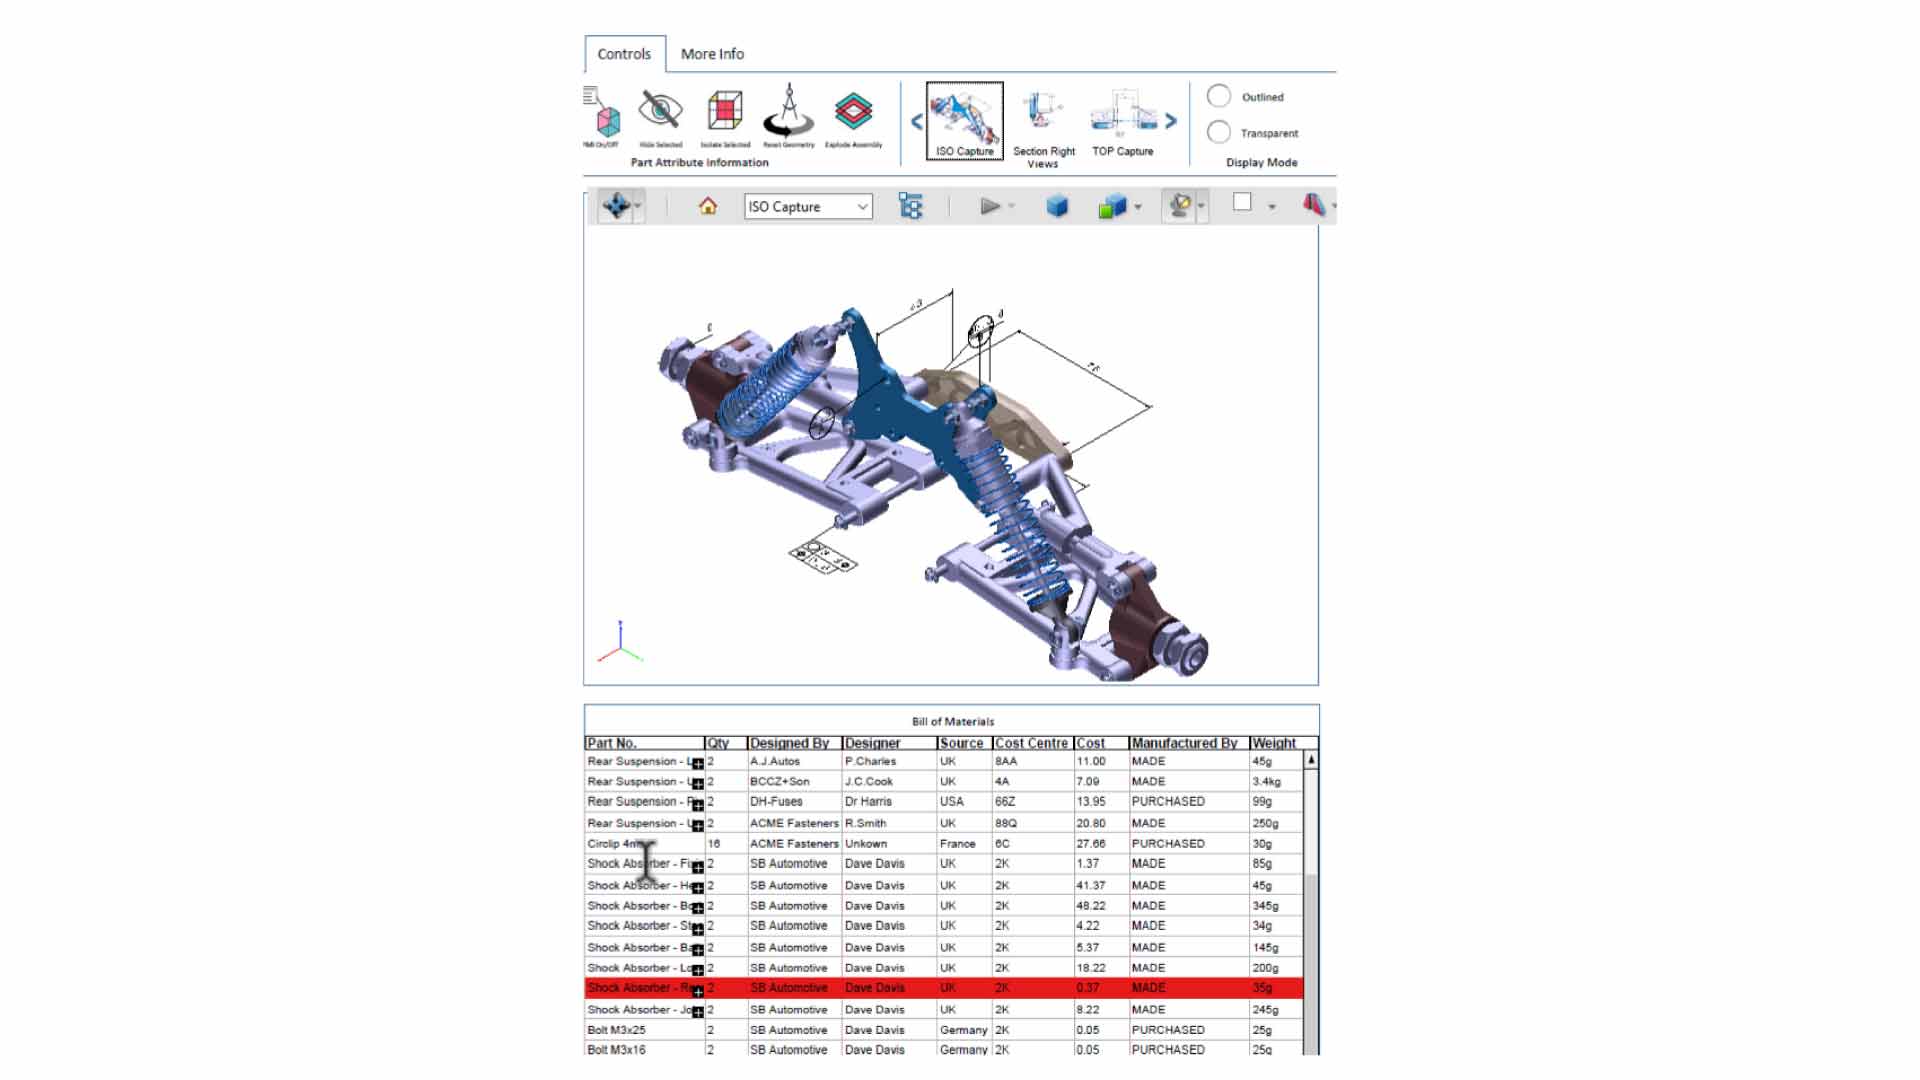Trigger the Explode Assembly icon
This screenshot has width=1920, height=1080.
(851, 110)
